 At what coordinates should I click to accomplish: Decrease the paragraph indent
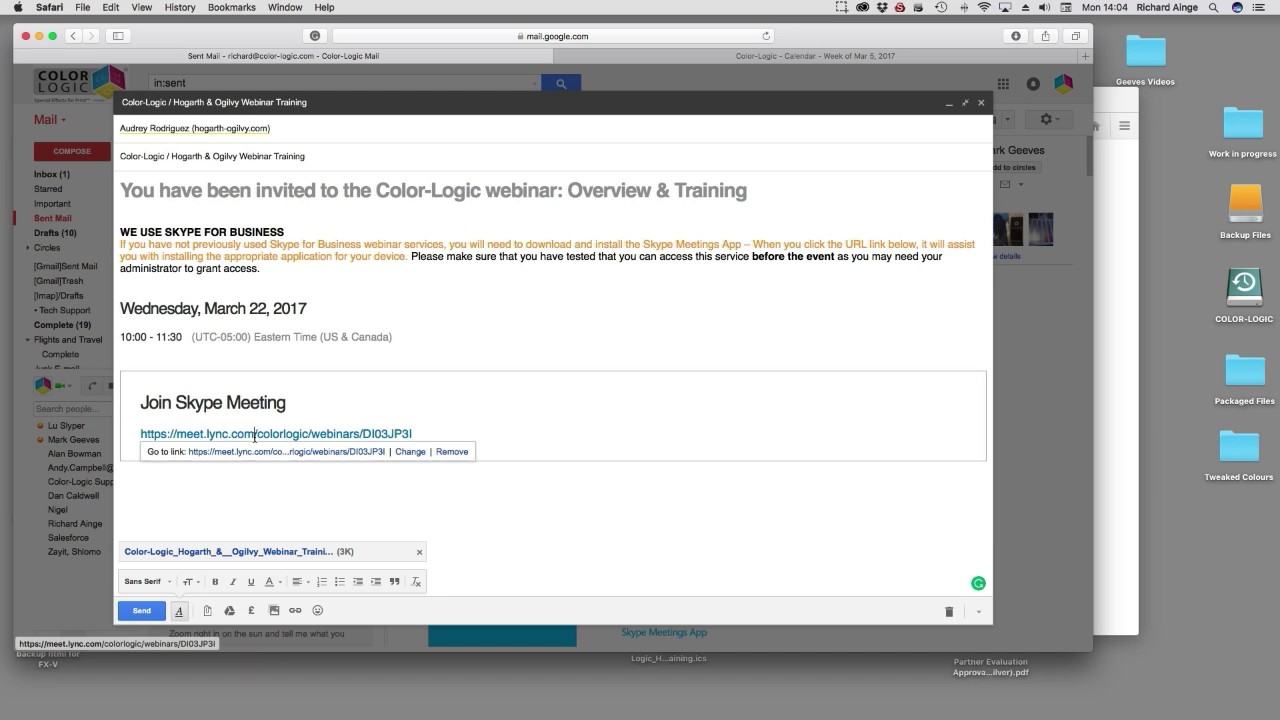pyautogui.click(x=358, y=582)
